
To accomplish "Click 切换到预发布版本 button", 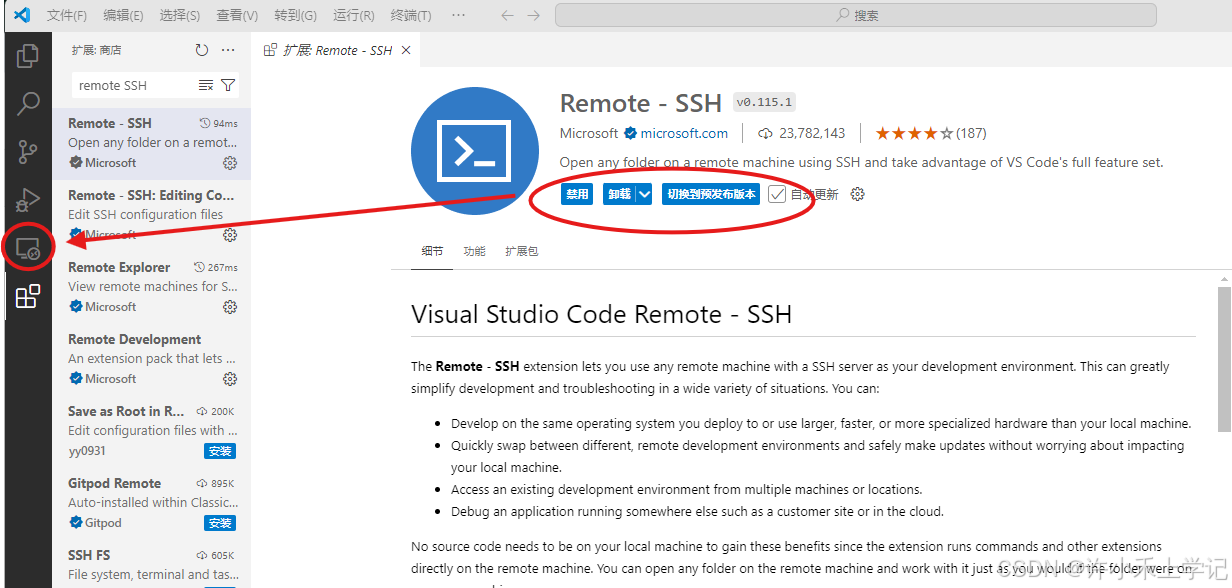I will (x=711, y=194).
